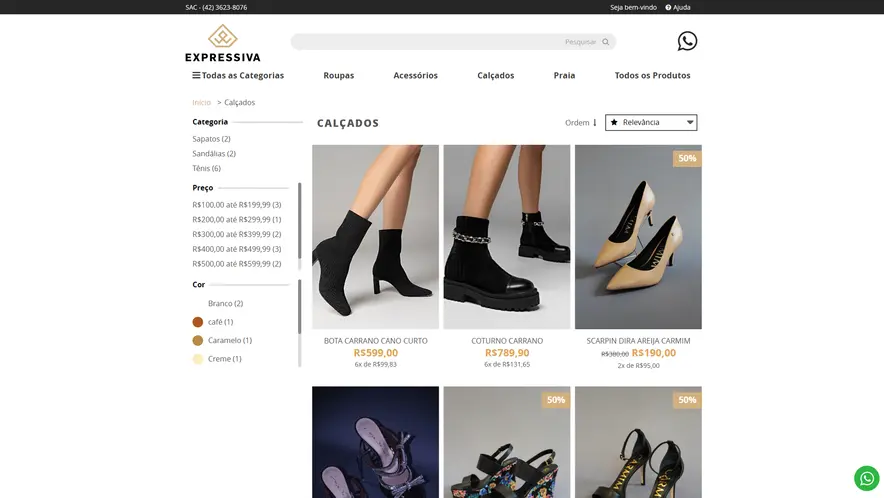This screenshot has width=884, height=498.
Task: Click the Ajuda link in top bar
Action: coord(682,7)
